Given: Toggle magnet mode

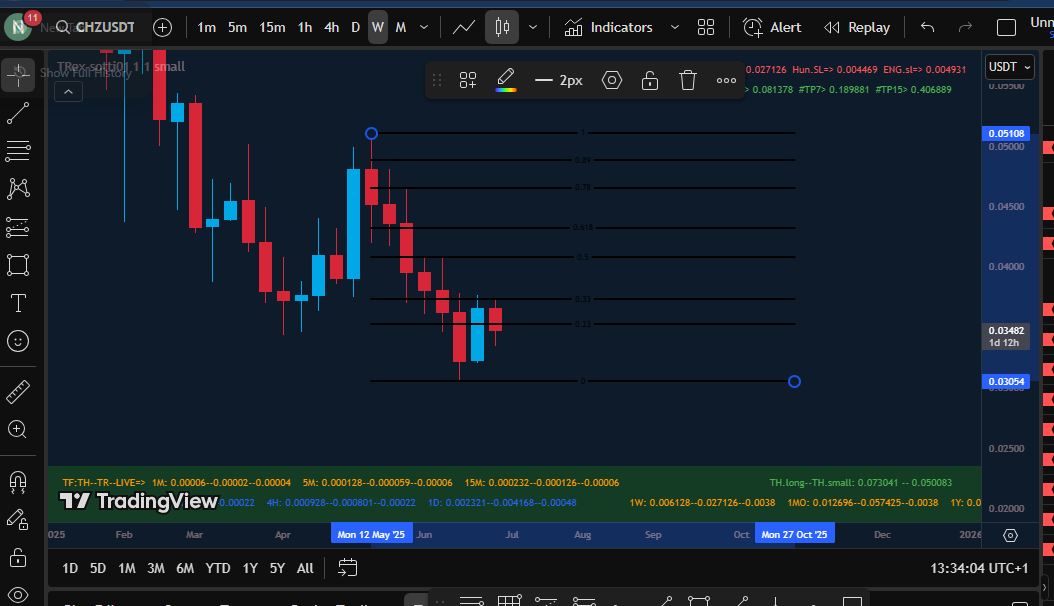Looking at the screenshot, I should point(18,481).
